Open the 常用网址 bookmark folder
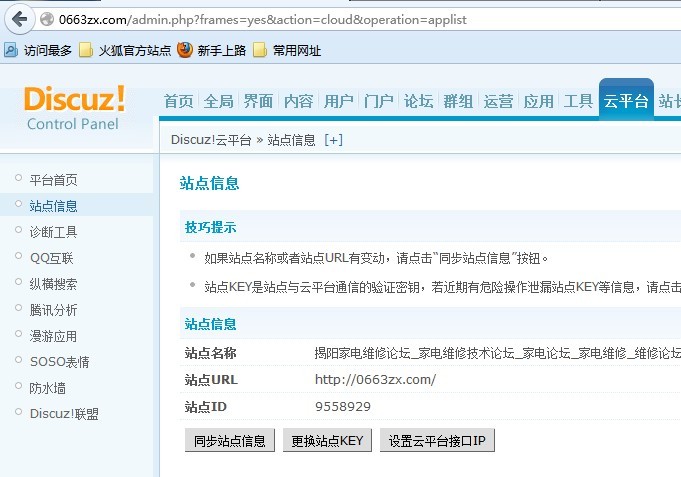 coord(287,50)
